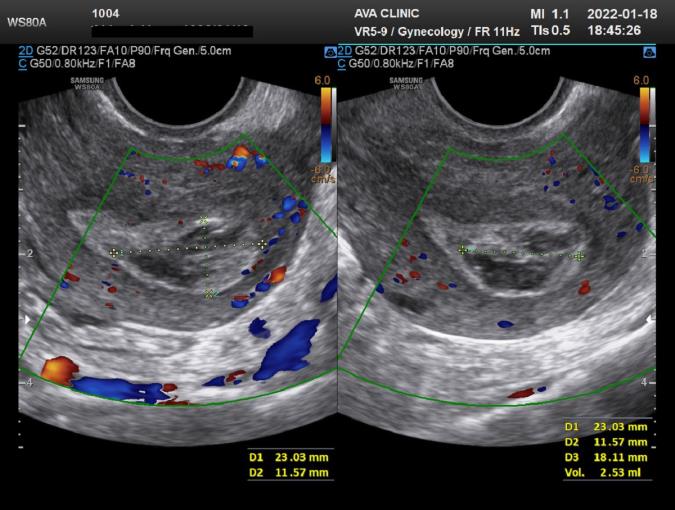Select the C color mode label on left pane
675x510 pixels.
pos(22,64)
